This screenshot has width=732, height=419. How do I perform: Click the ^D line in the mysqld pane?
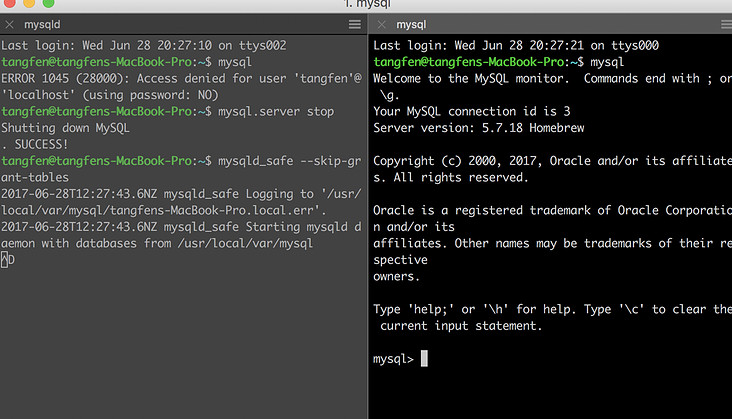click(8, 260)
